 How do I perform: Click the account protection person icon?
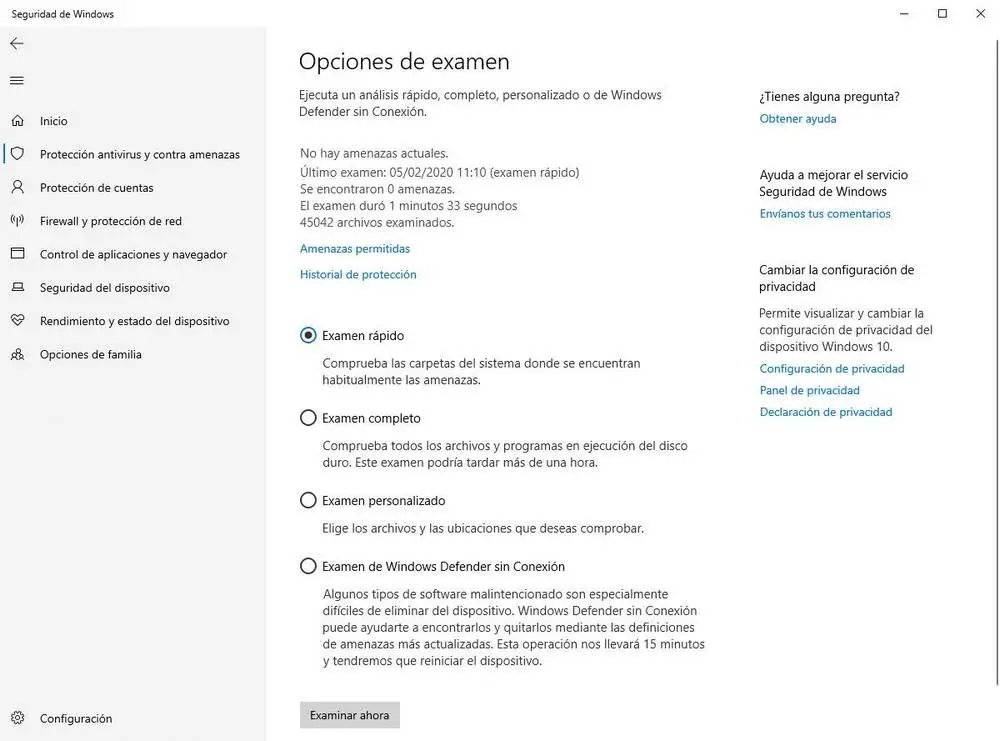[18, 187]
